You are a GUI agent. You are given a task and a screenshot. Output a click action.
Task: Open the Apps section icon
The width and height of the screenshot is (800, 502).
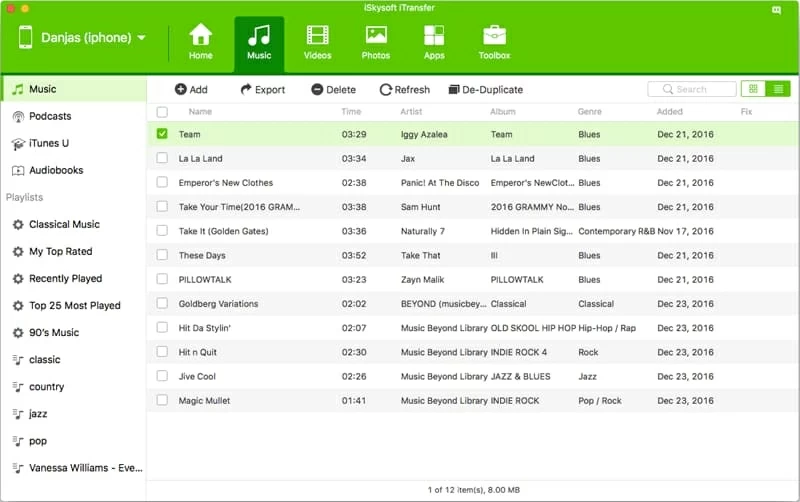tap(434, 37)
